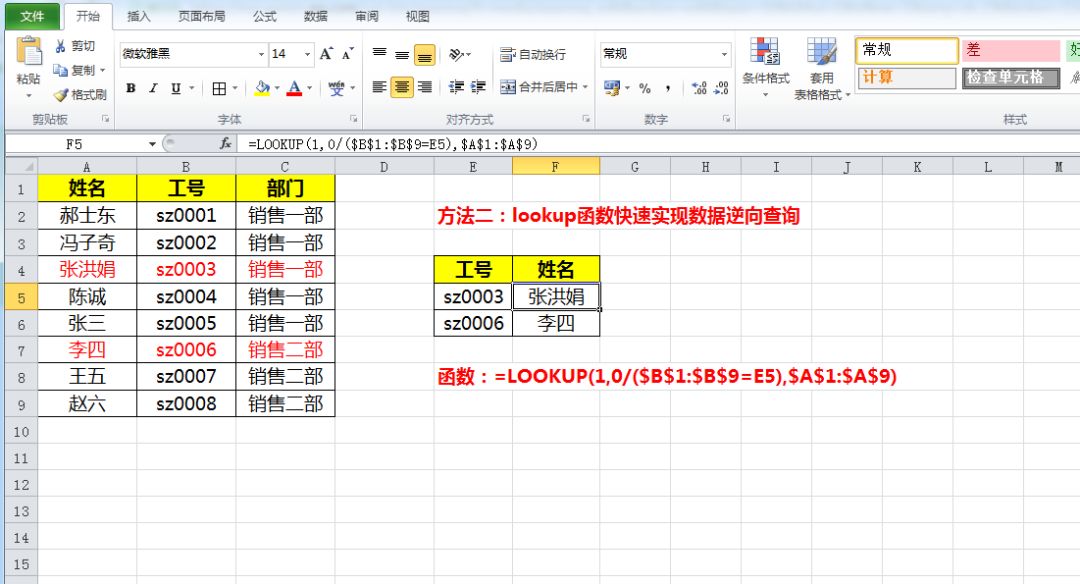This screenshot has width=1080, height=584.
Task: Click the fx insert function button
Action: tap(225, 144)
